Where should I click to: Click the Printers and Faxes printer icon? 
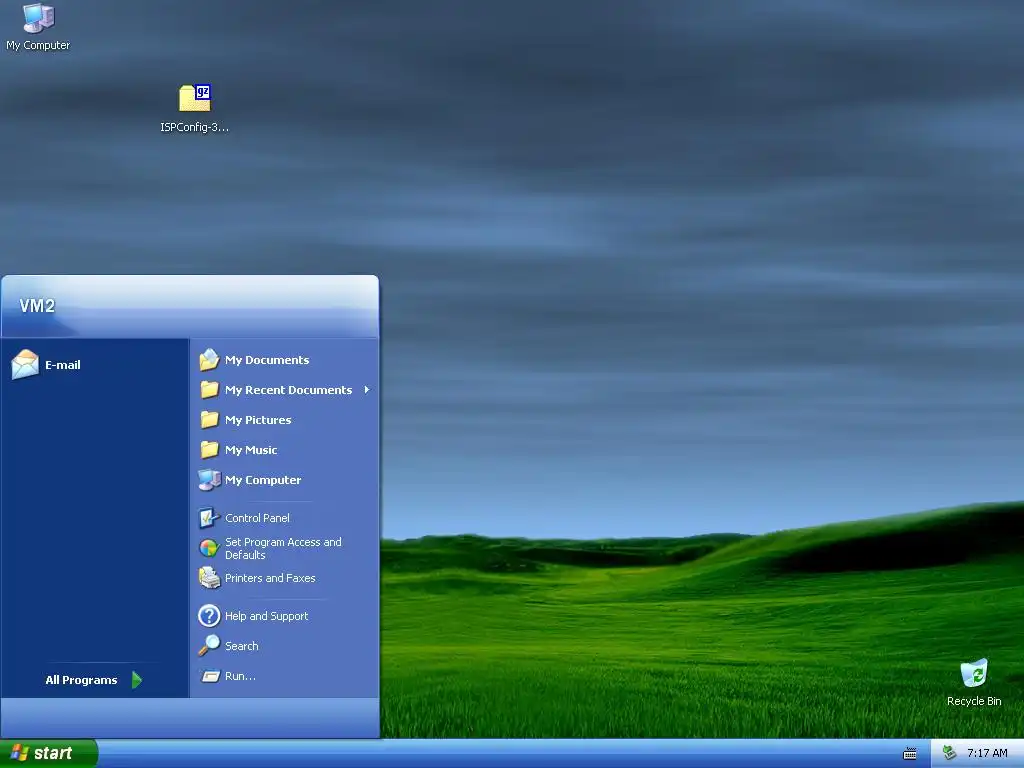coord(209,578)
